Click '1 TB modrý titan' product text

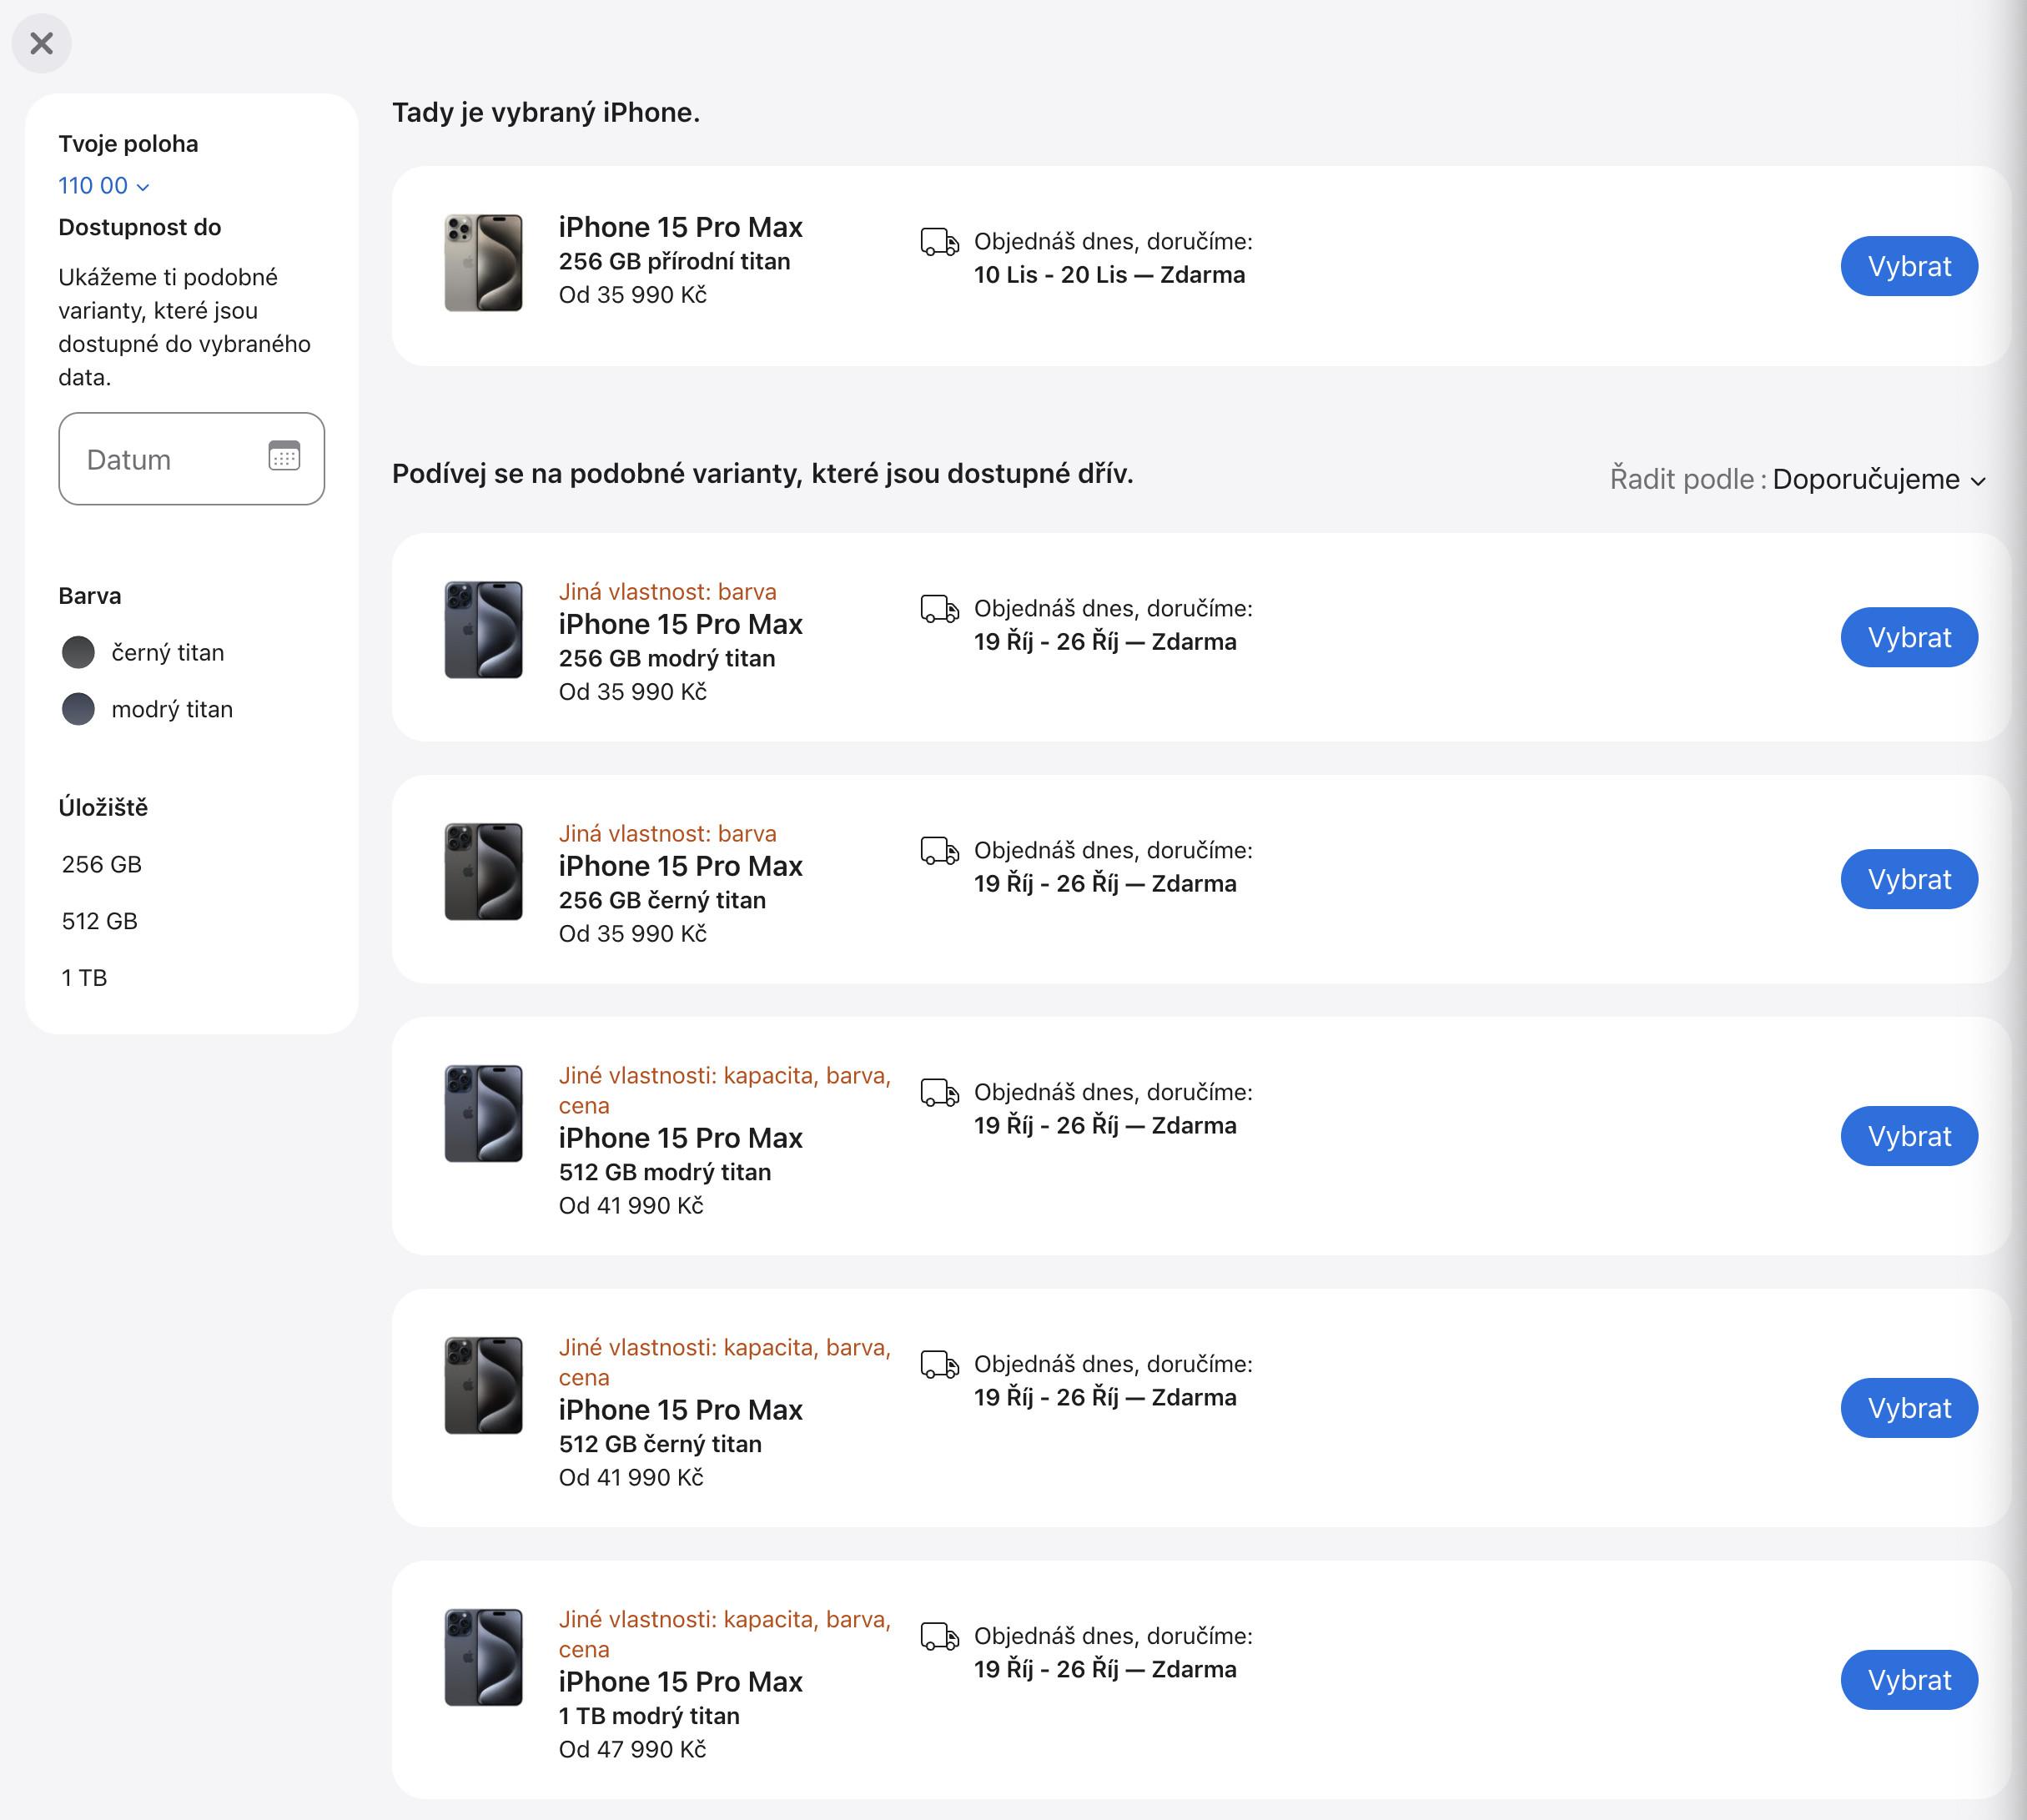click(x=649, y=1716)
